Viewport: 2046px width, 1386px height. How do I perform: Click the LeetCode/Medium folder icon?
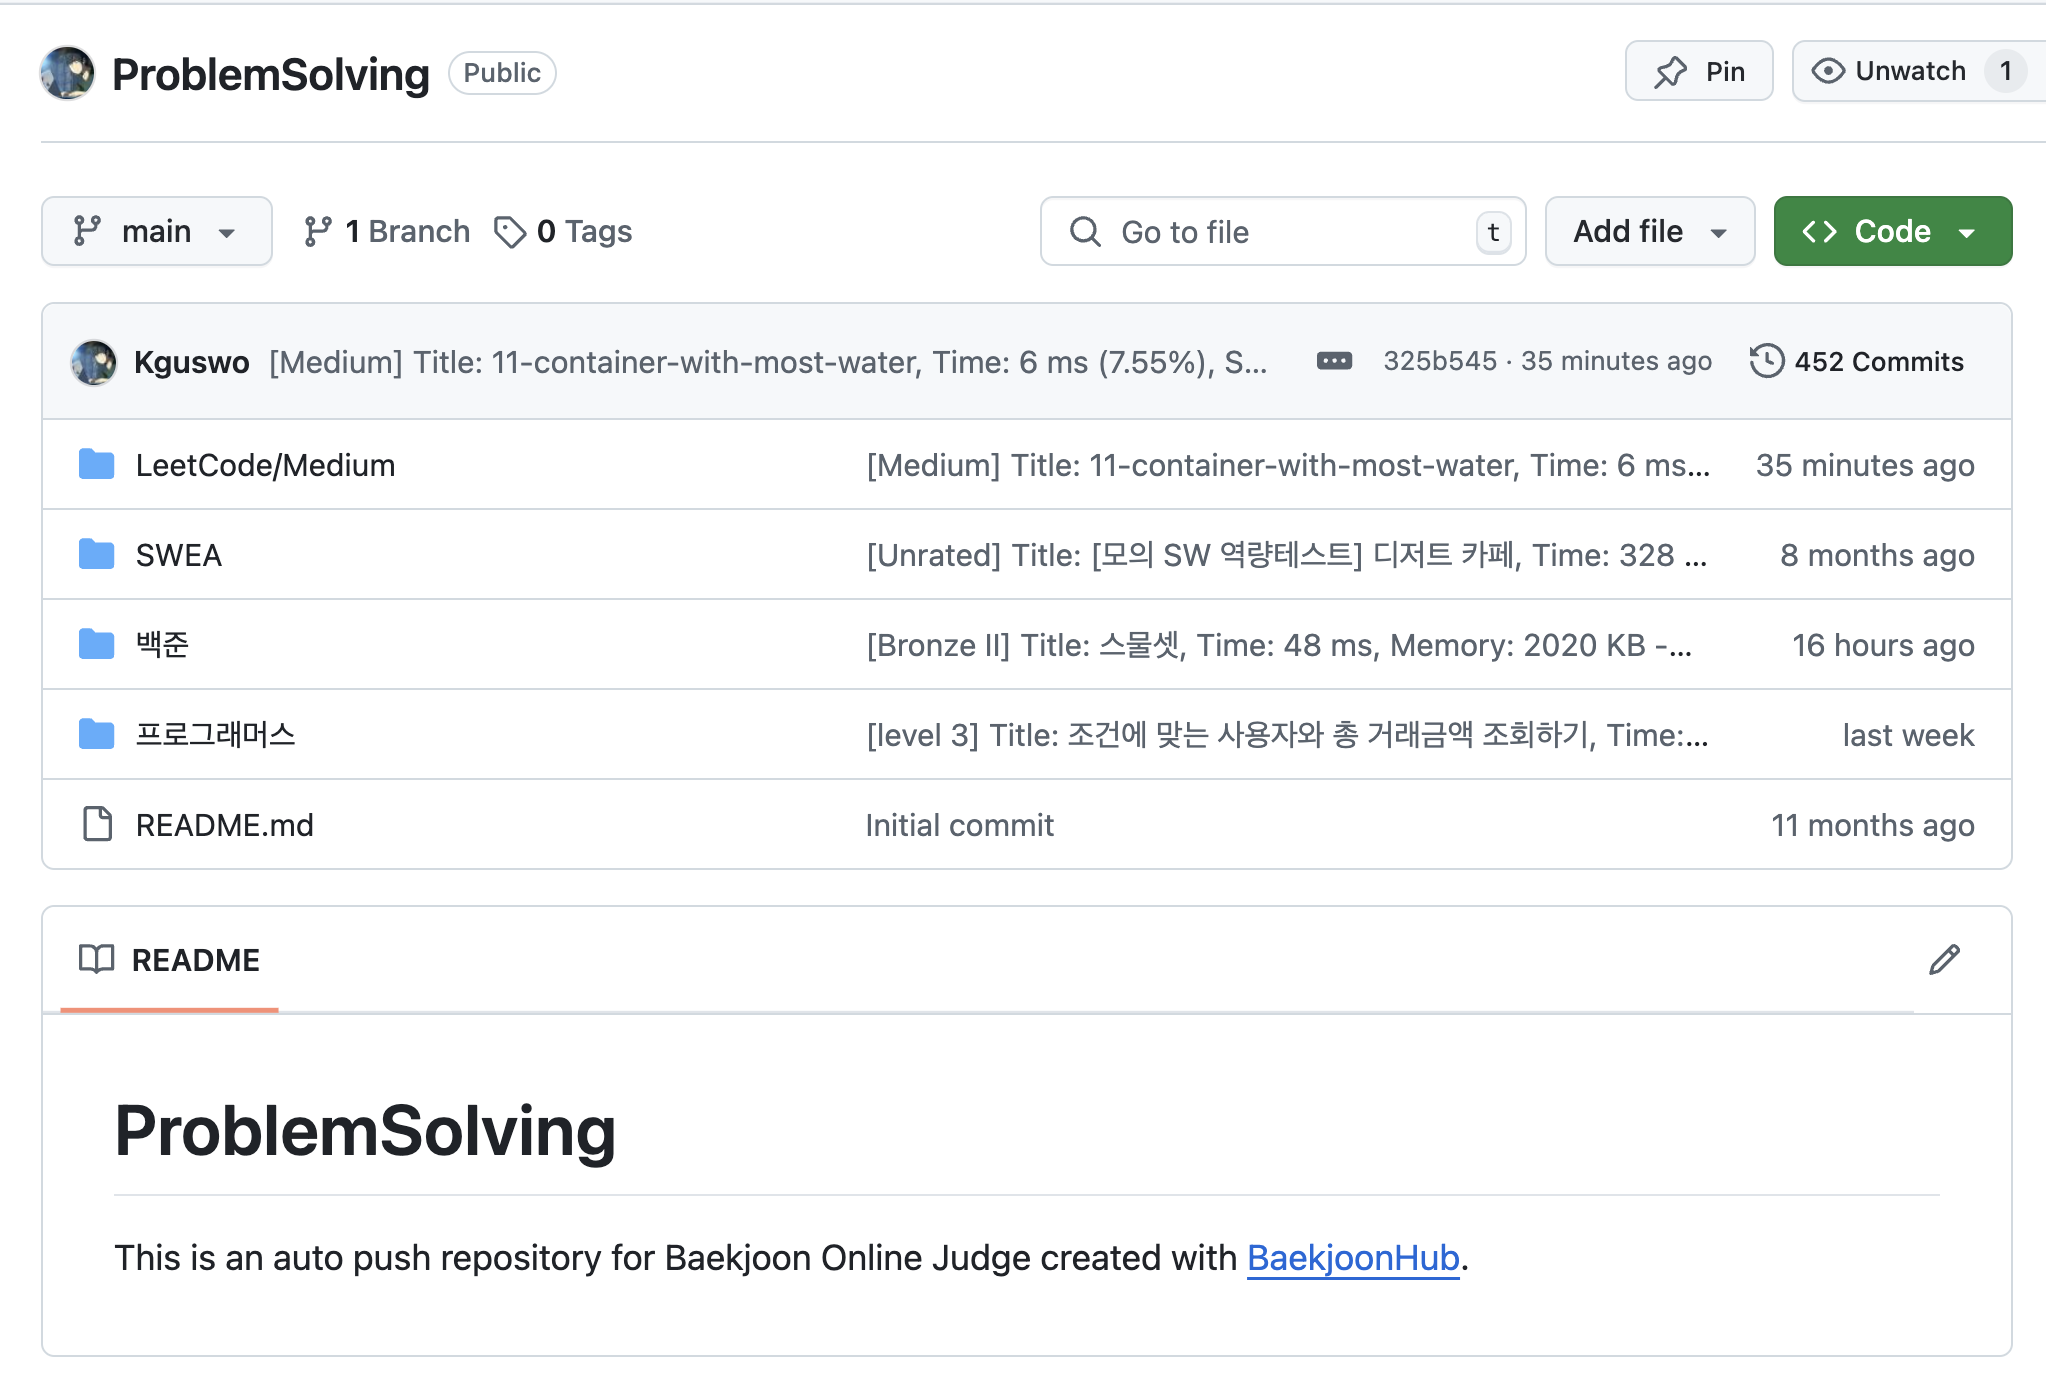[x=97, y=465]
